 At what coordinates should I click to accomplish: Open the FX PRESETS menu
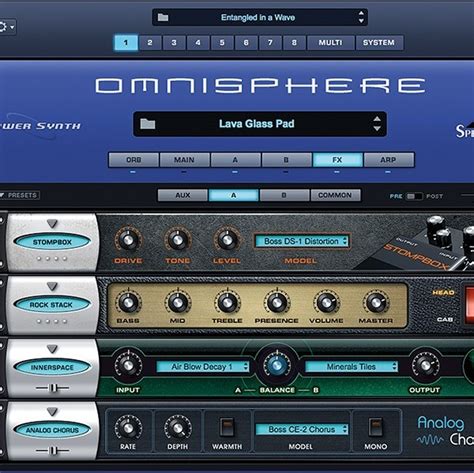coord(20,195)
